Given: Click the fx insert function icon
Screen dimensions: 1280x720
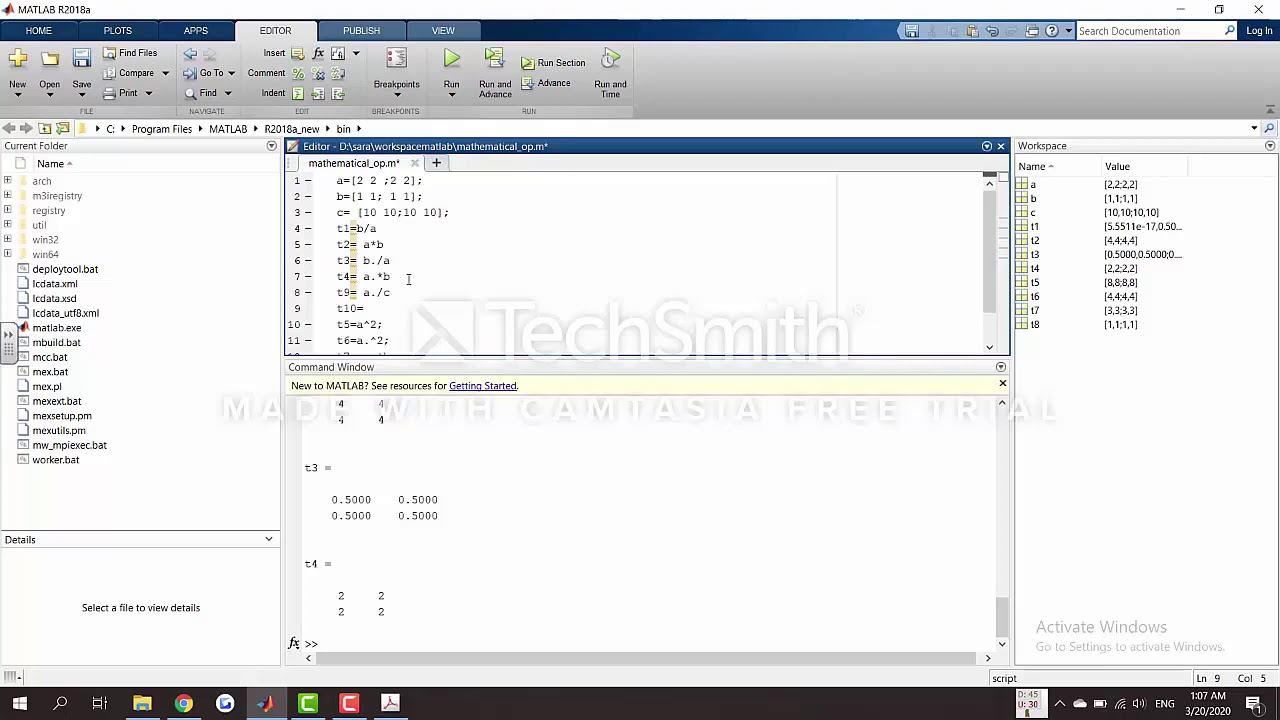Looking at the screenshot, I should (x=318, y=53).
